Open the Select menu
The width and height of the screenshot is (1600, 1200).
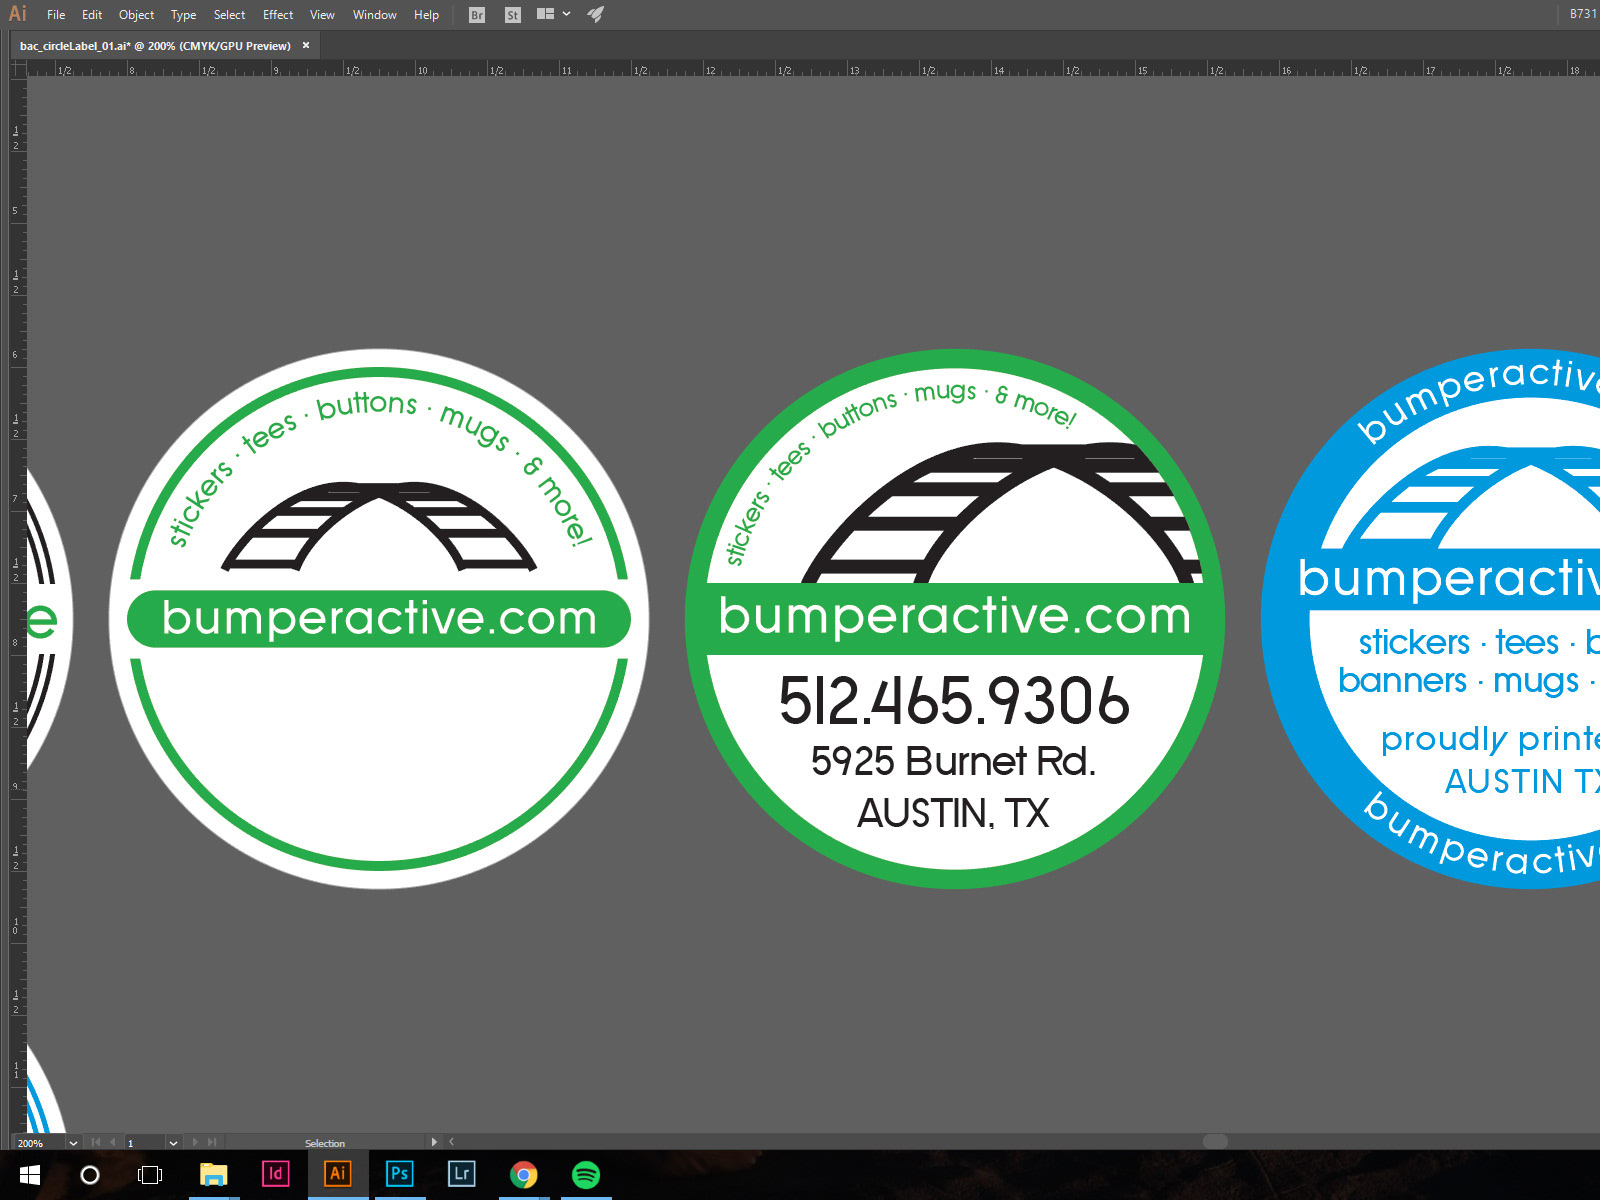pos(229,15)
